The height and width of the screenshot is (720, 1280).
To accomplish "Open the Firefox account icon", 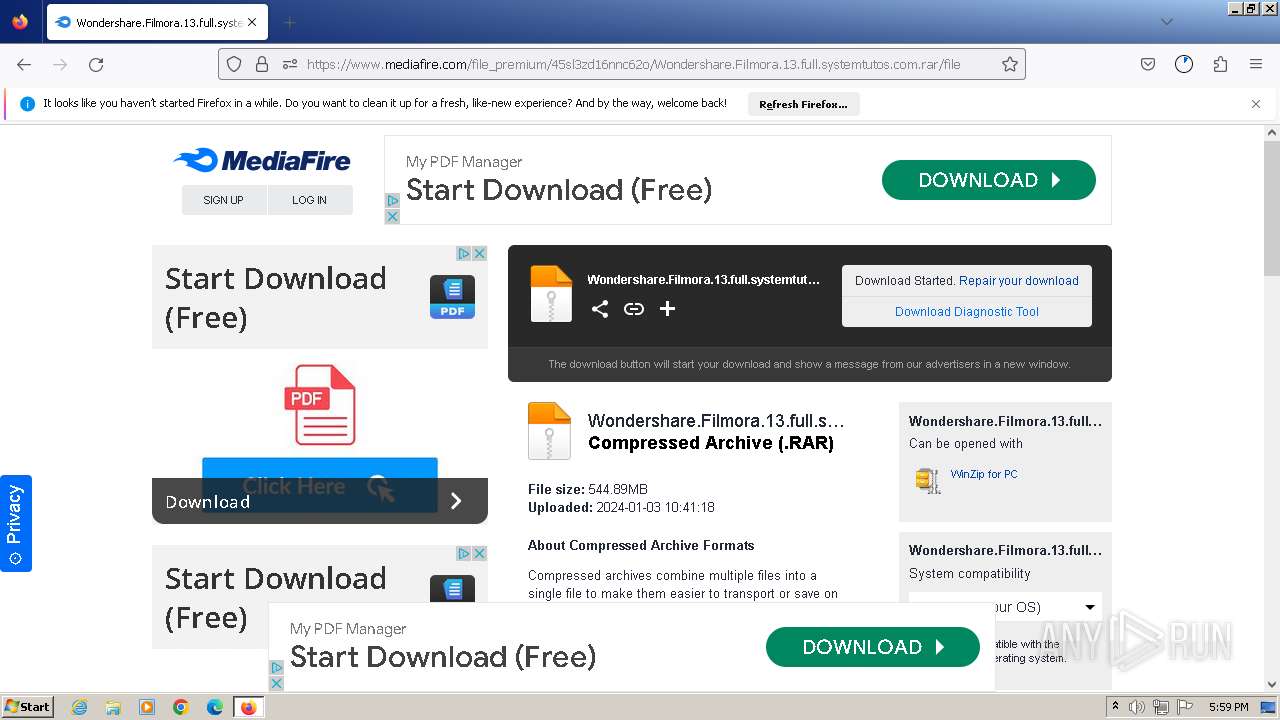I will coord(1184,64).
